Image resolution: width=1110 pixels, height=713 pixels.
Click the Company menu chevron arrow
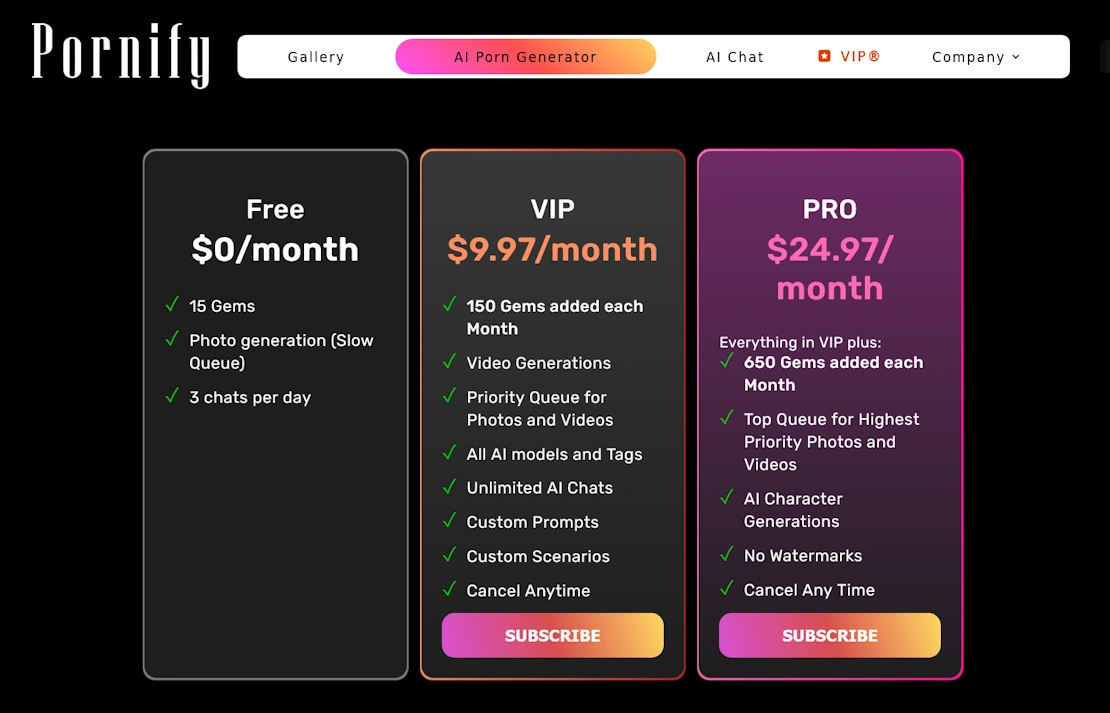(1016, 57)
